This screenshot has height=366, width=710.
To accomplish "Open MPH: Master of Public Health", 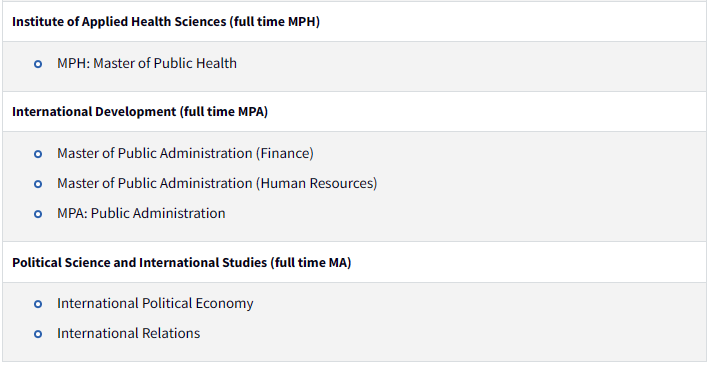I will coord(147,63).
